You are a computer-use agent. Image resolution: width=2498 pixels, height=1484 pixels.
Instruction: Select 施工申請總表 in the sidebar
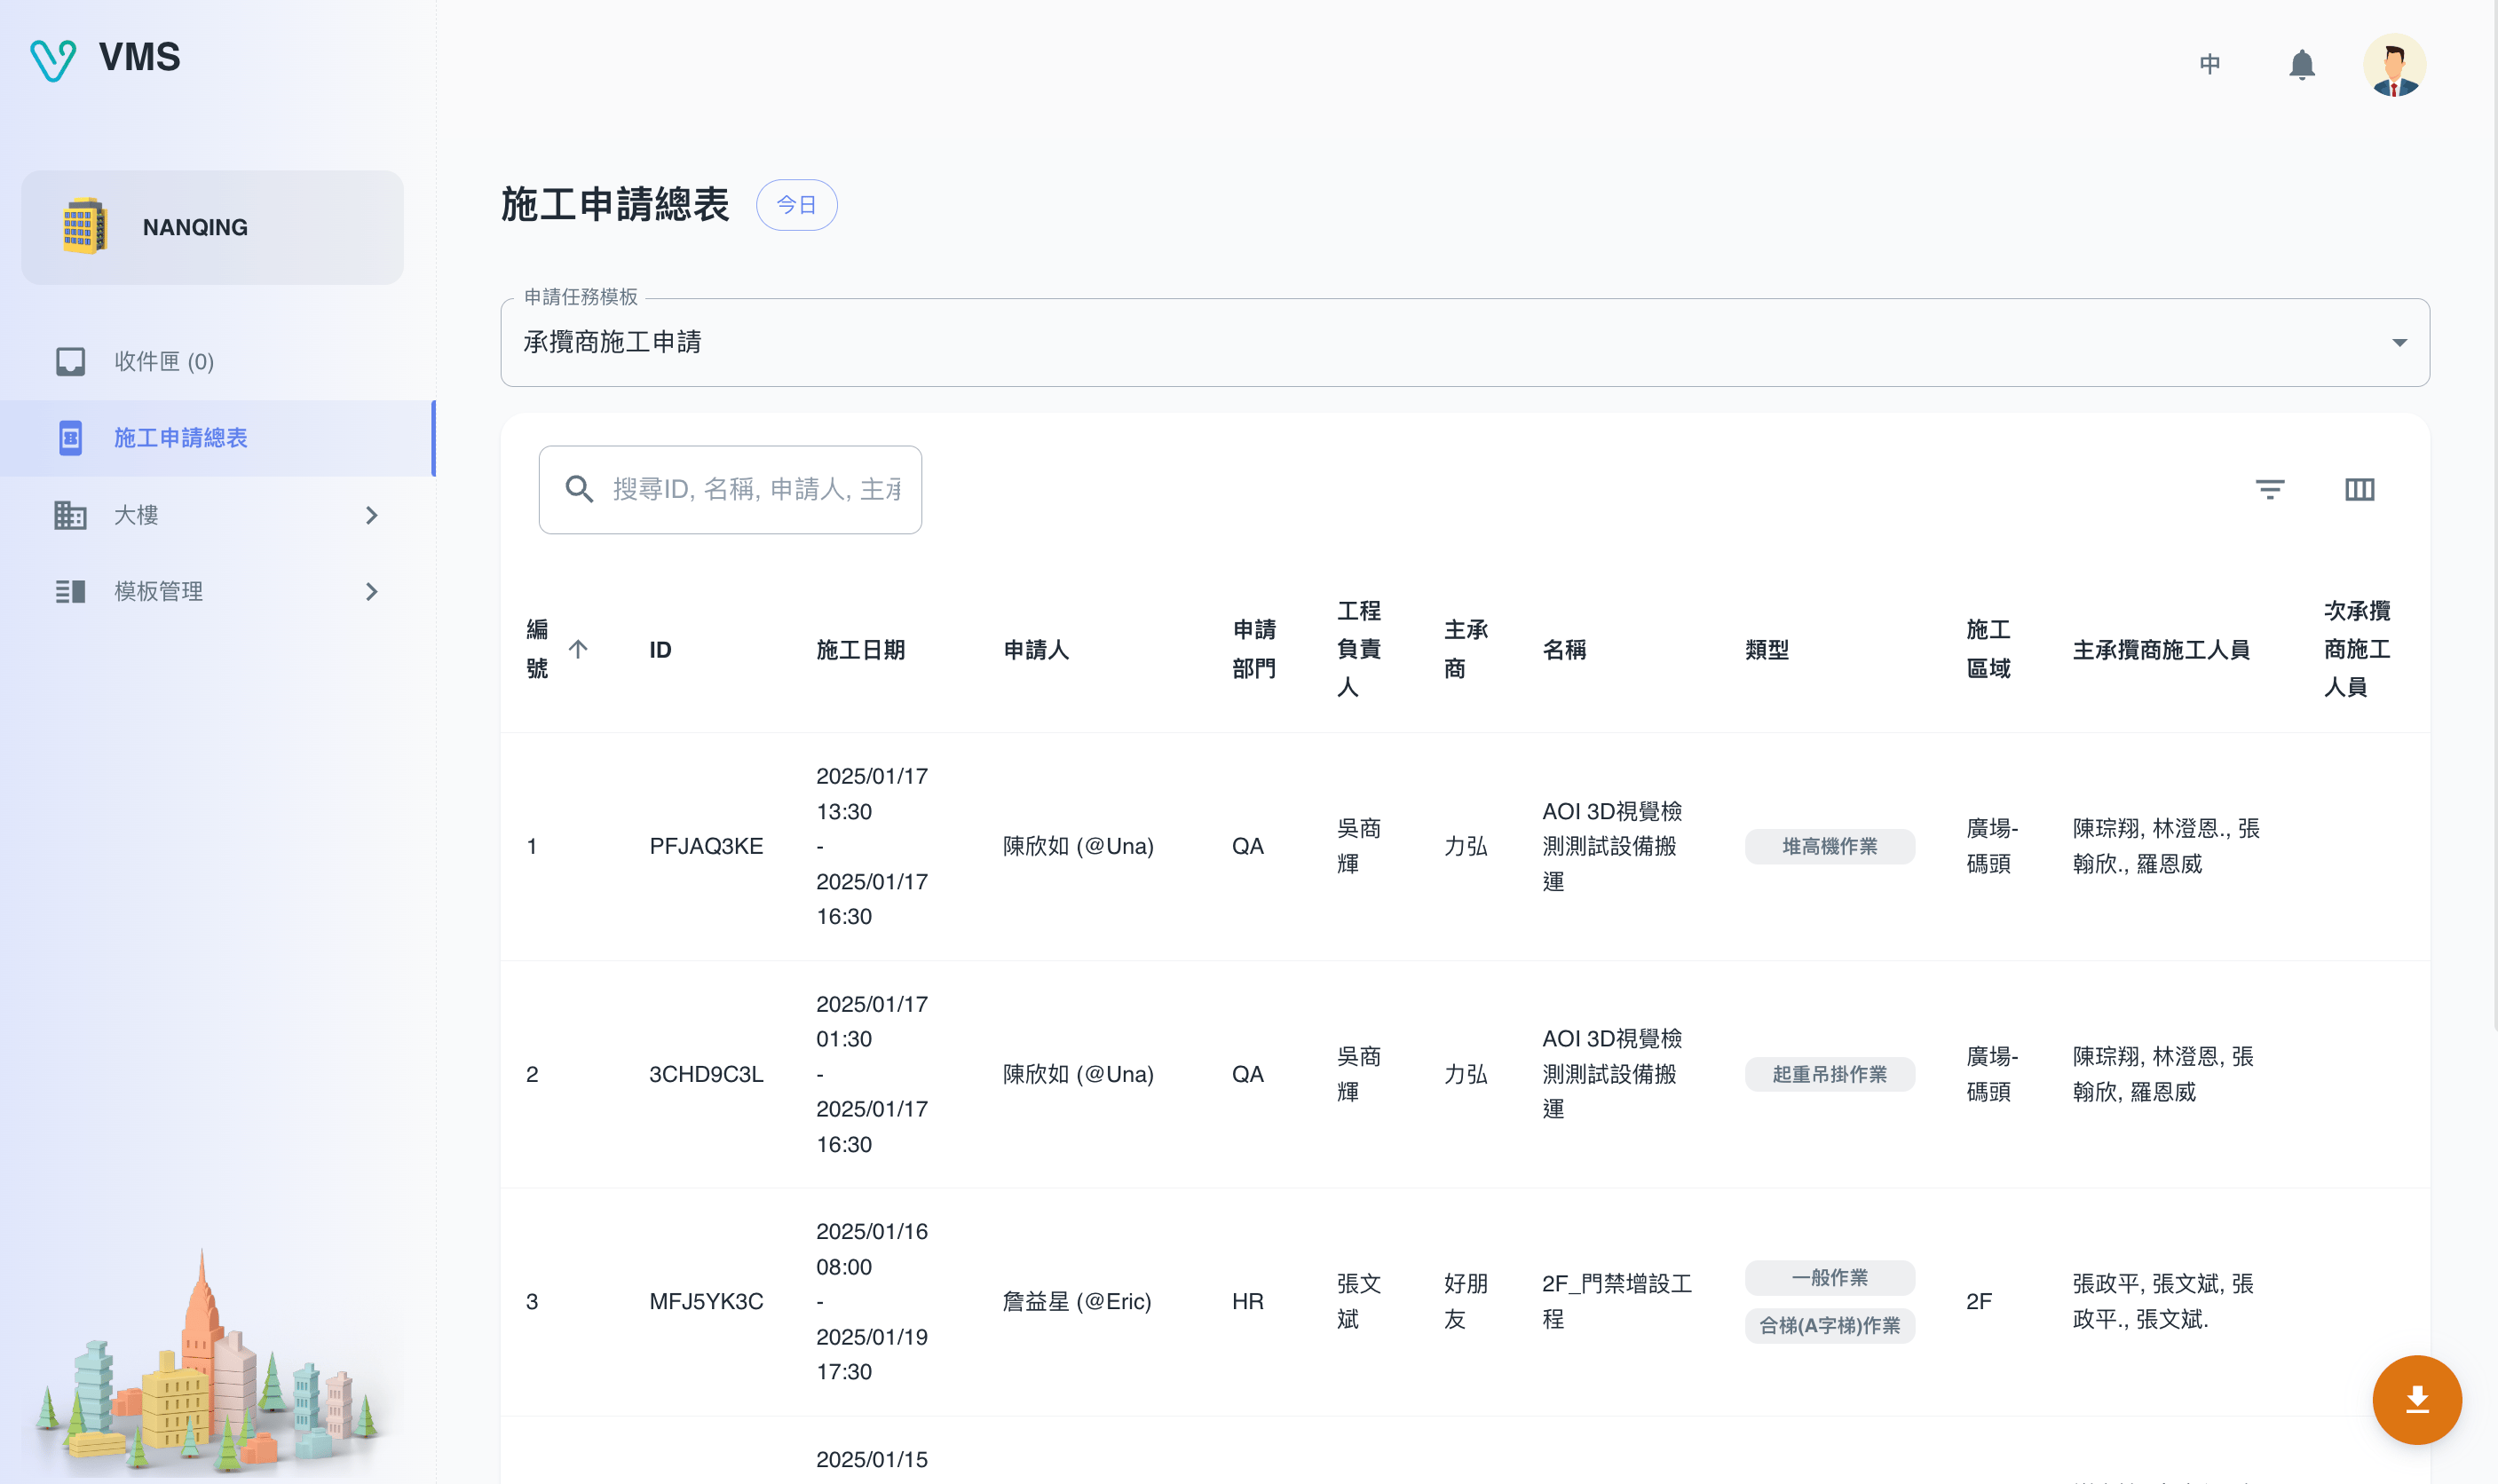point(180,438)
